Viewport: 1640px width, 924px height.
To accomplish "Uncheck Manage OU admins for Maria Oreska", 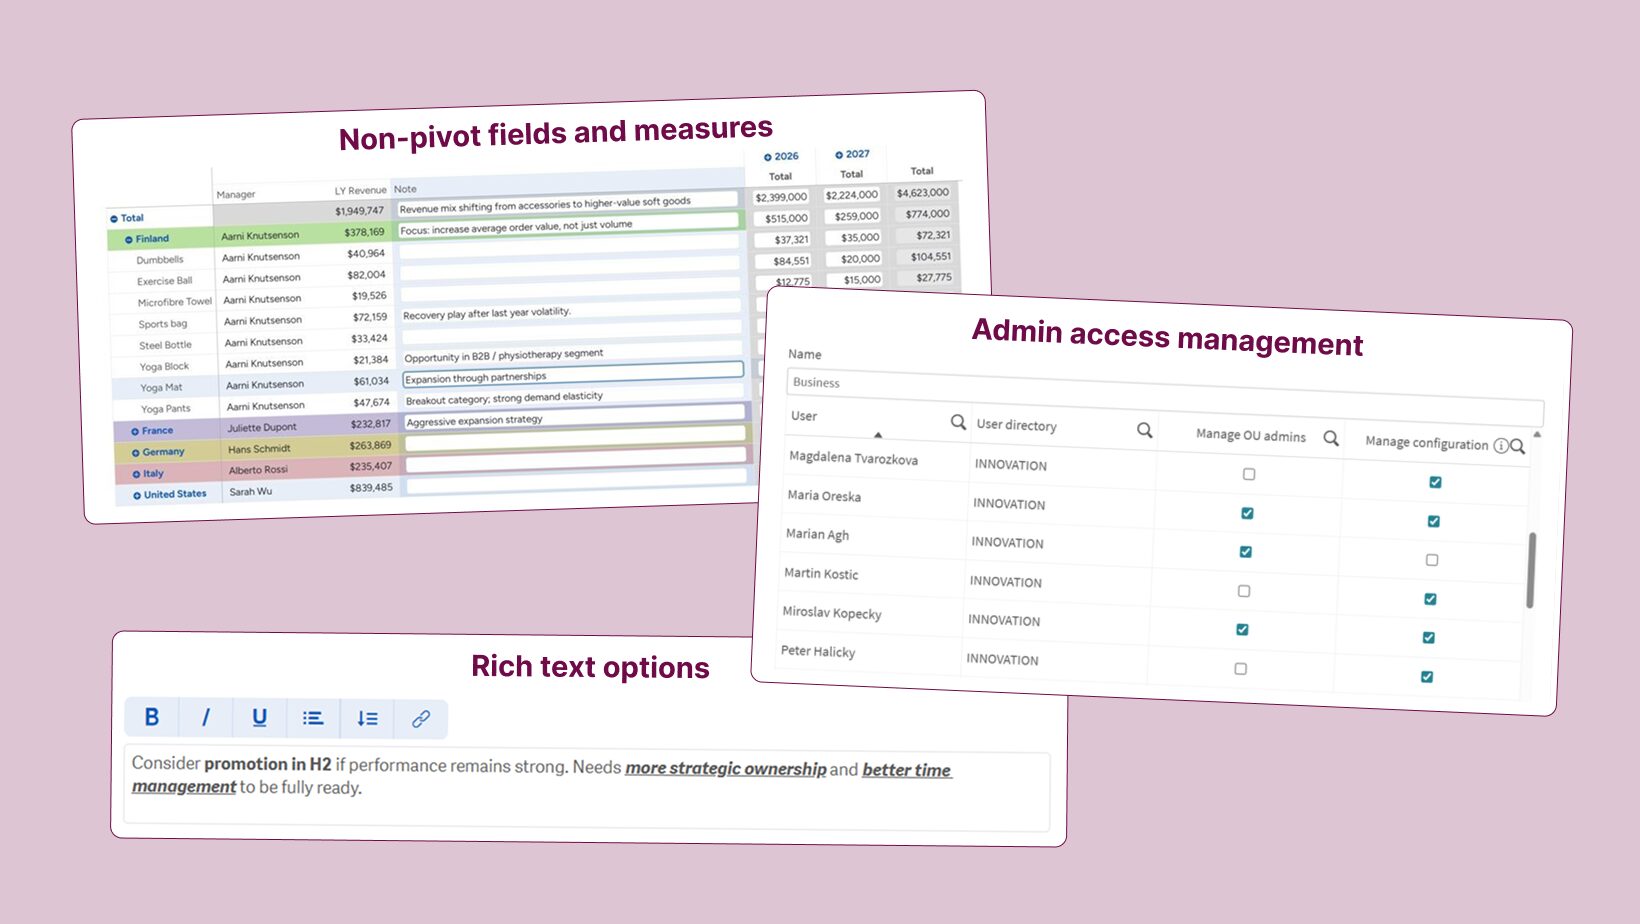I will tap(1247, 513).
